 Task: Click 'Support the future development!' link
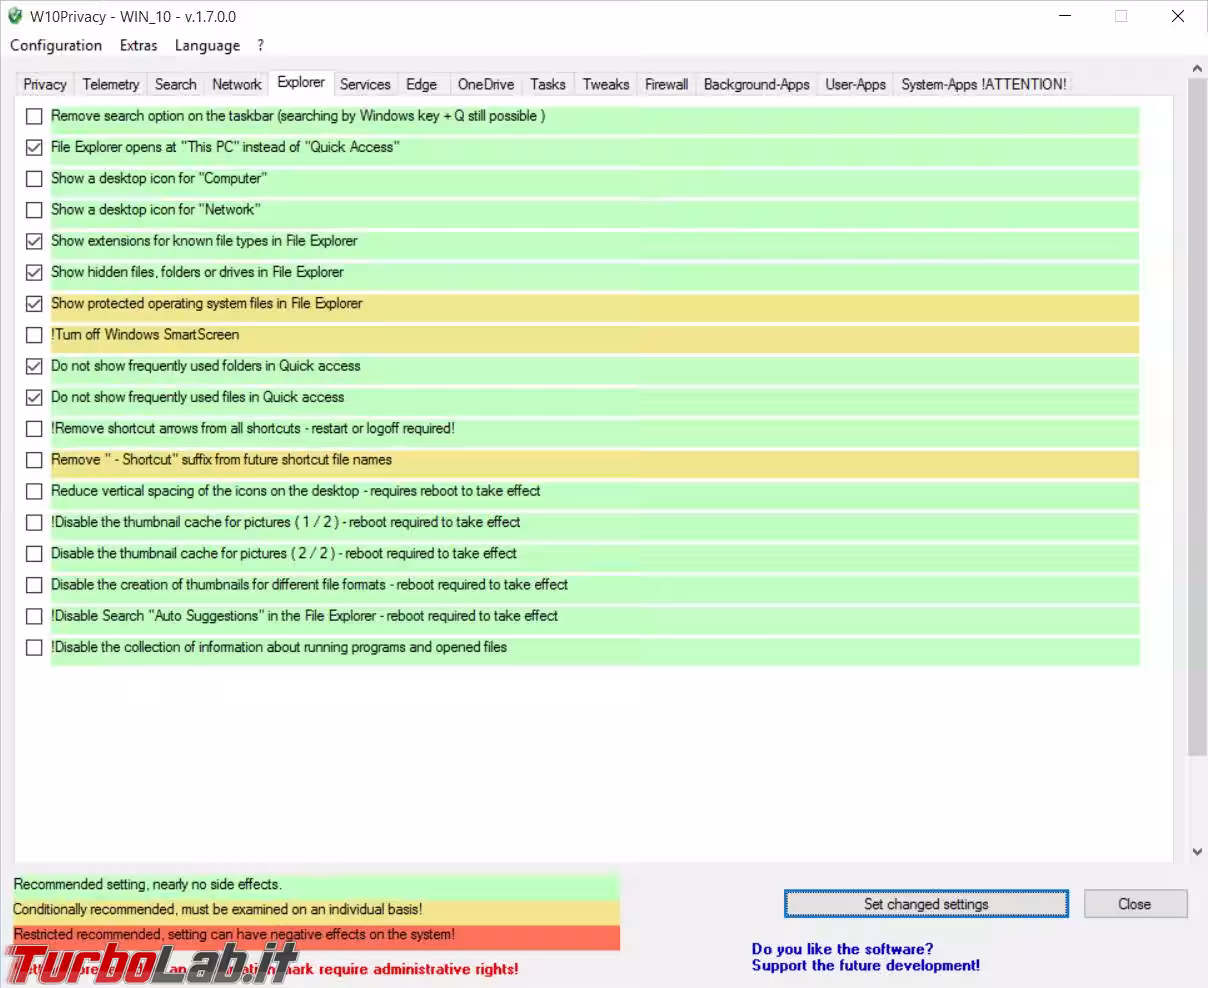(865, 966)
